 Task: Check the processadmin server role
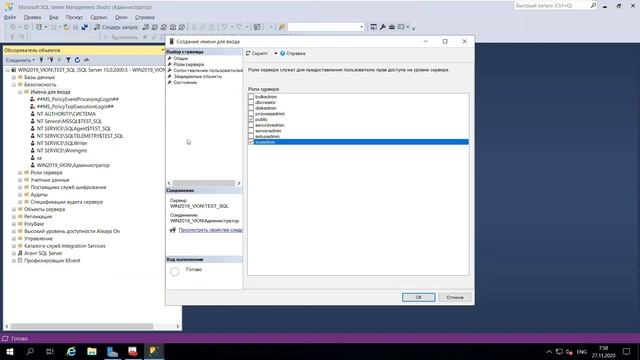pos(251,114)
